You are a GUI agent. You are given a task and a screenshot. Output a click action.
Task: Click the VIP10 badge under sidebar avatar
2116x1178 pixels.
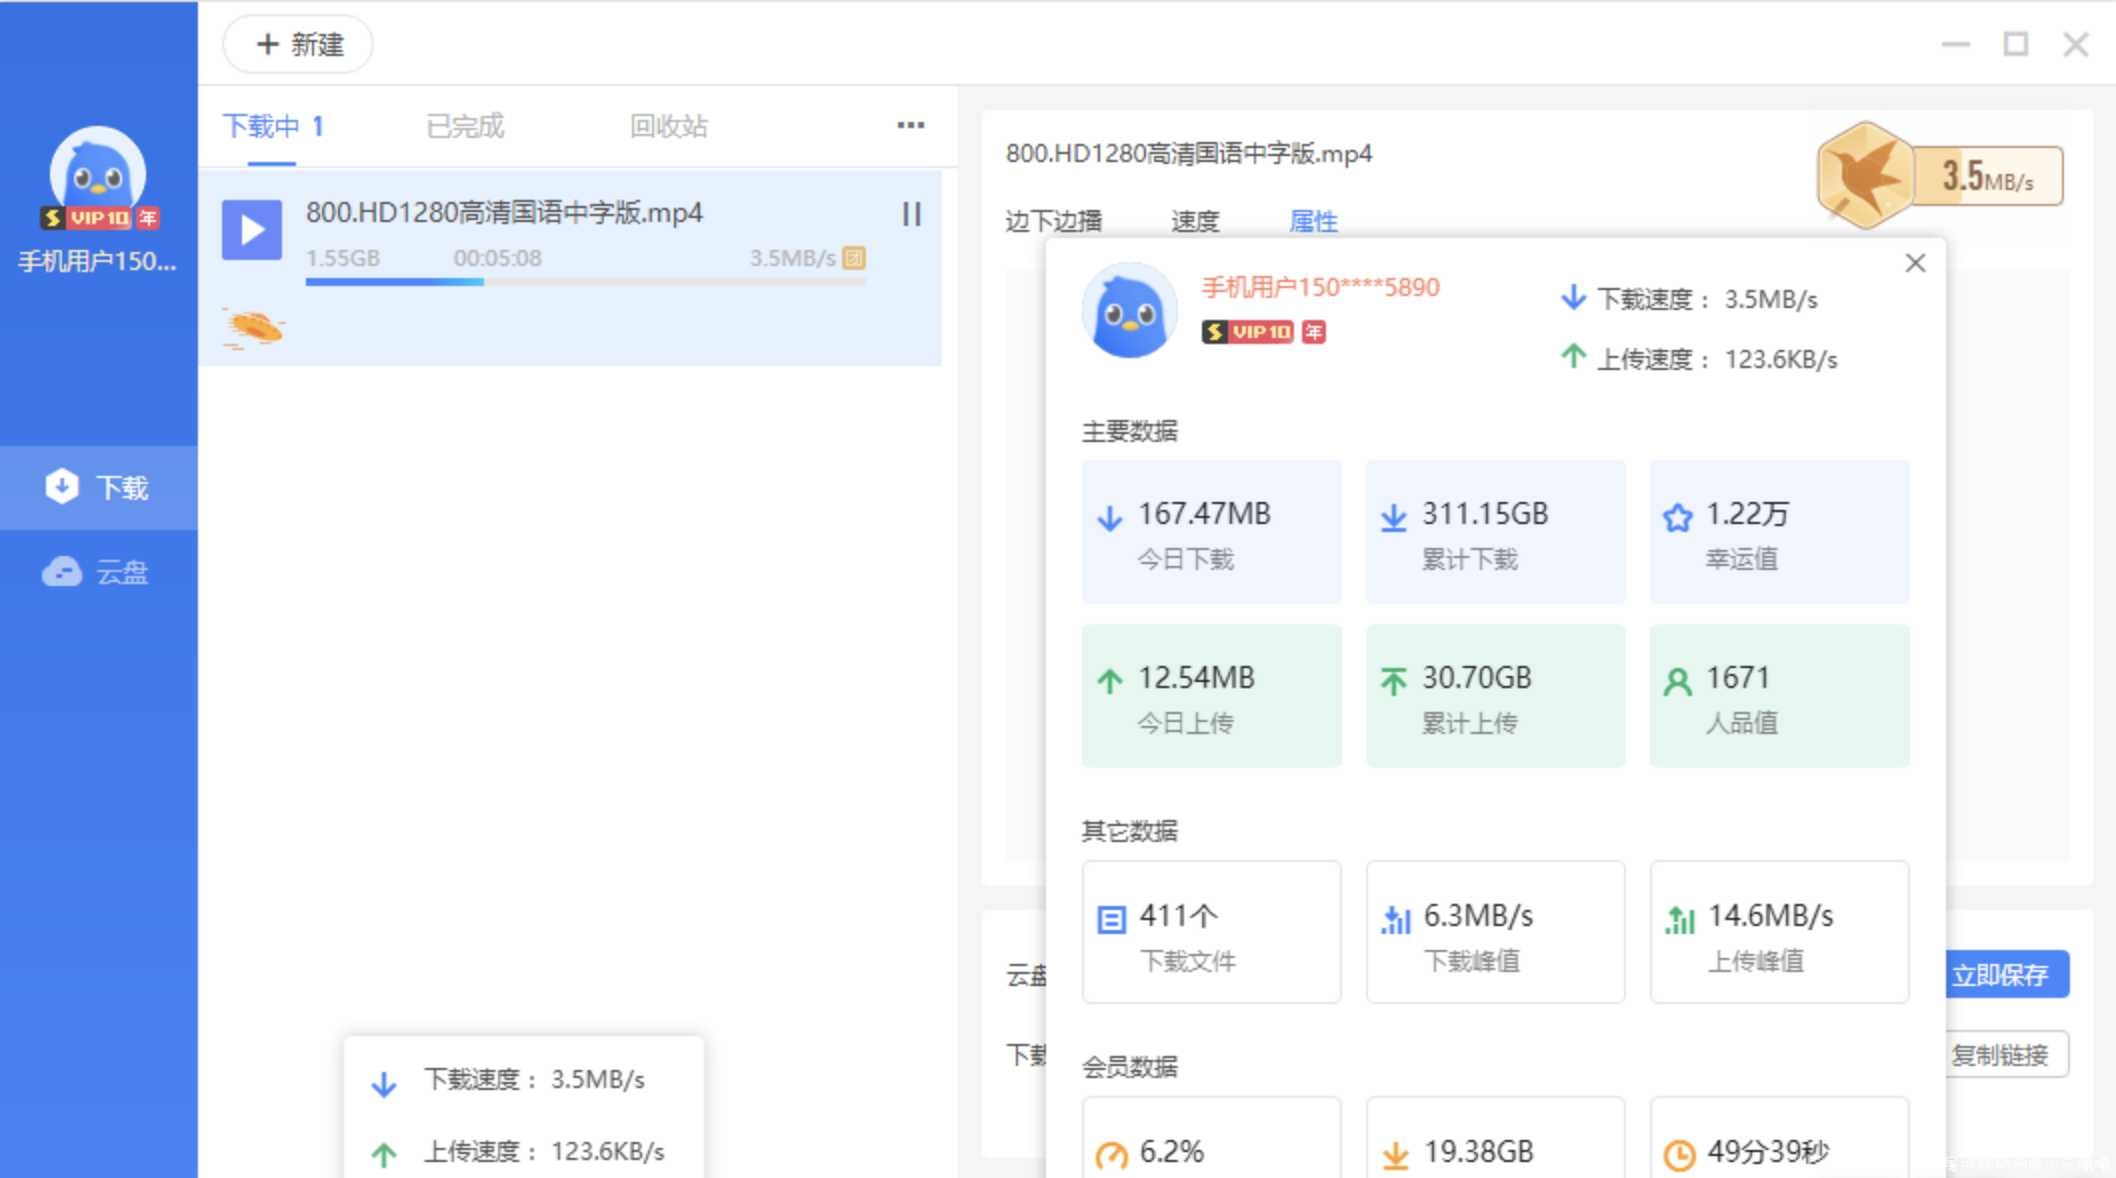click(85, 218)
